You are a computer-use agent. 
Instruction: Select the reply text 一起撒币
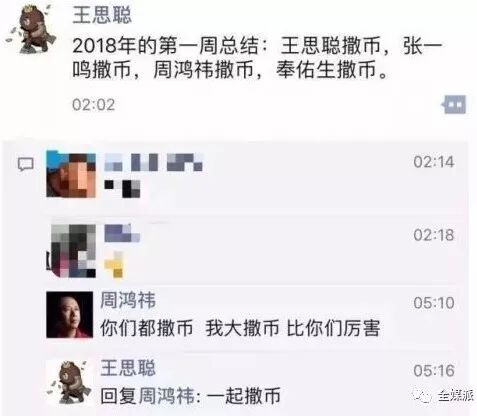(x=244, y=396)
